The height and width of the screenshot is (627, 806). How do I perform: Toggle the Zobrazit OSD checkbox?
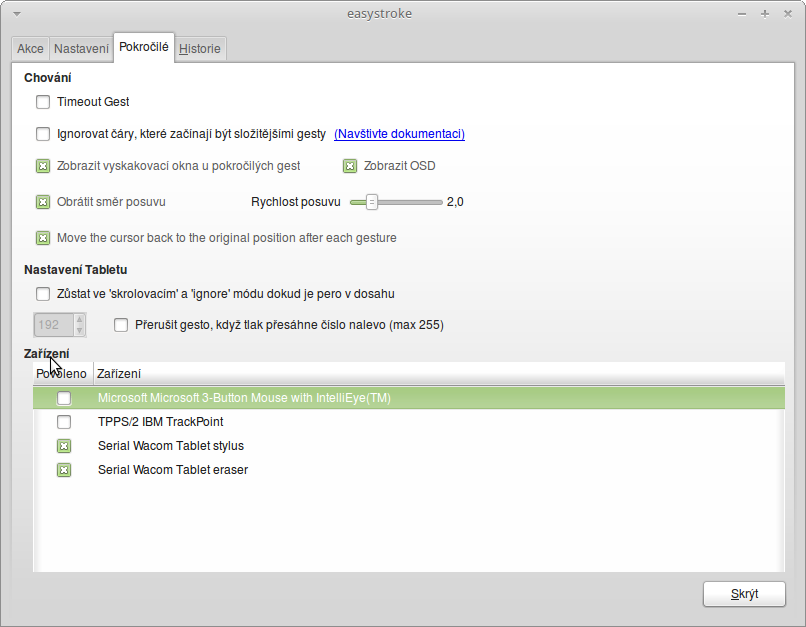coord(350,166)
